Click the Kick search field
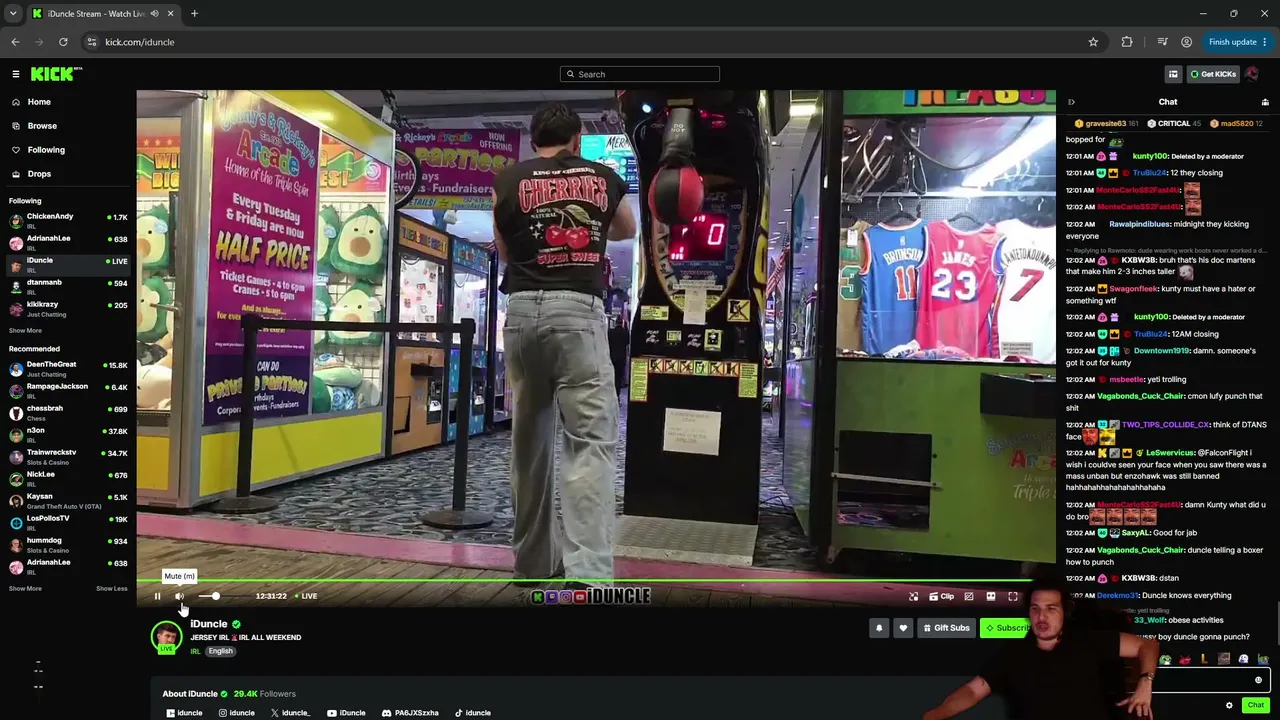The width and height of the screenshot is (1280, 720). point(640,74)
